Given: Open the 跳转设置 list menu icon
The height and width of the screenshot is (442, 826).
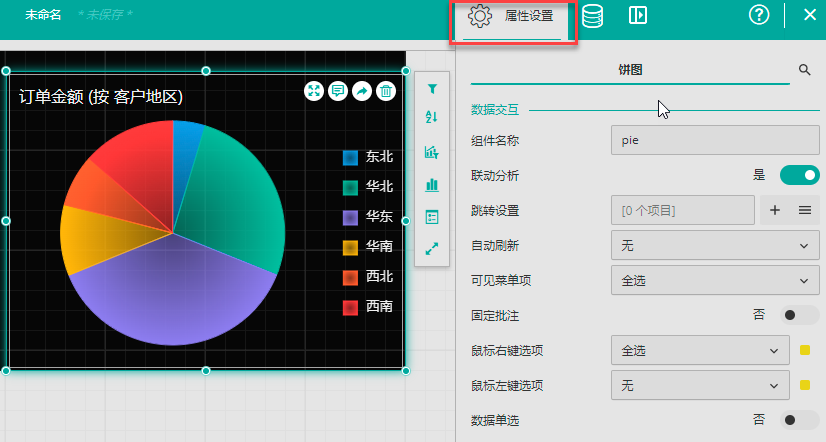Looking at the screenshot, I should [804, 210].
